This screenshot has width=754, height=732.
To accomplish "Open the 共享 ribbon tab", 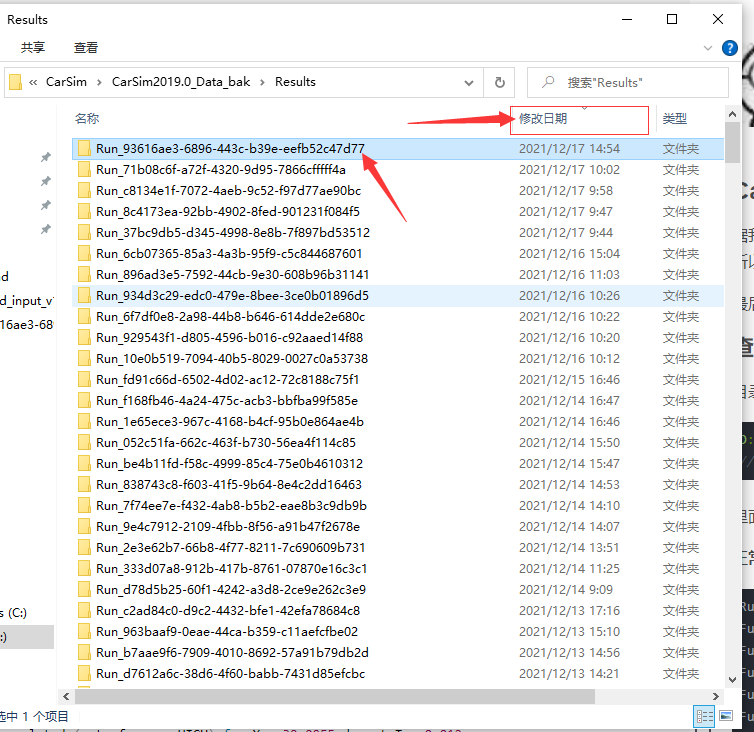I will tap(33, 48).
